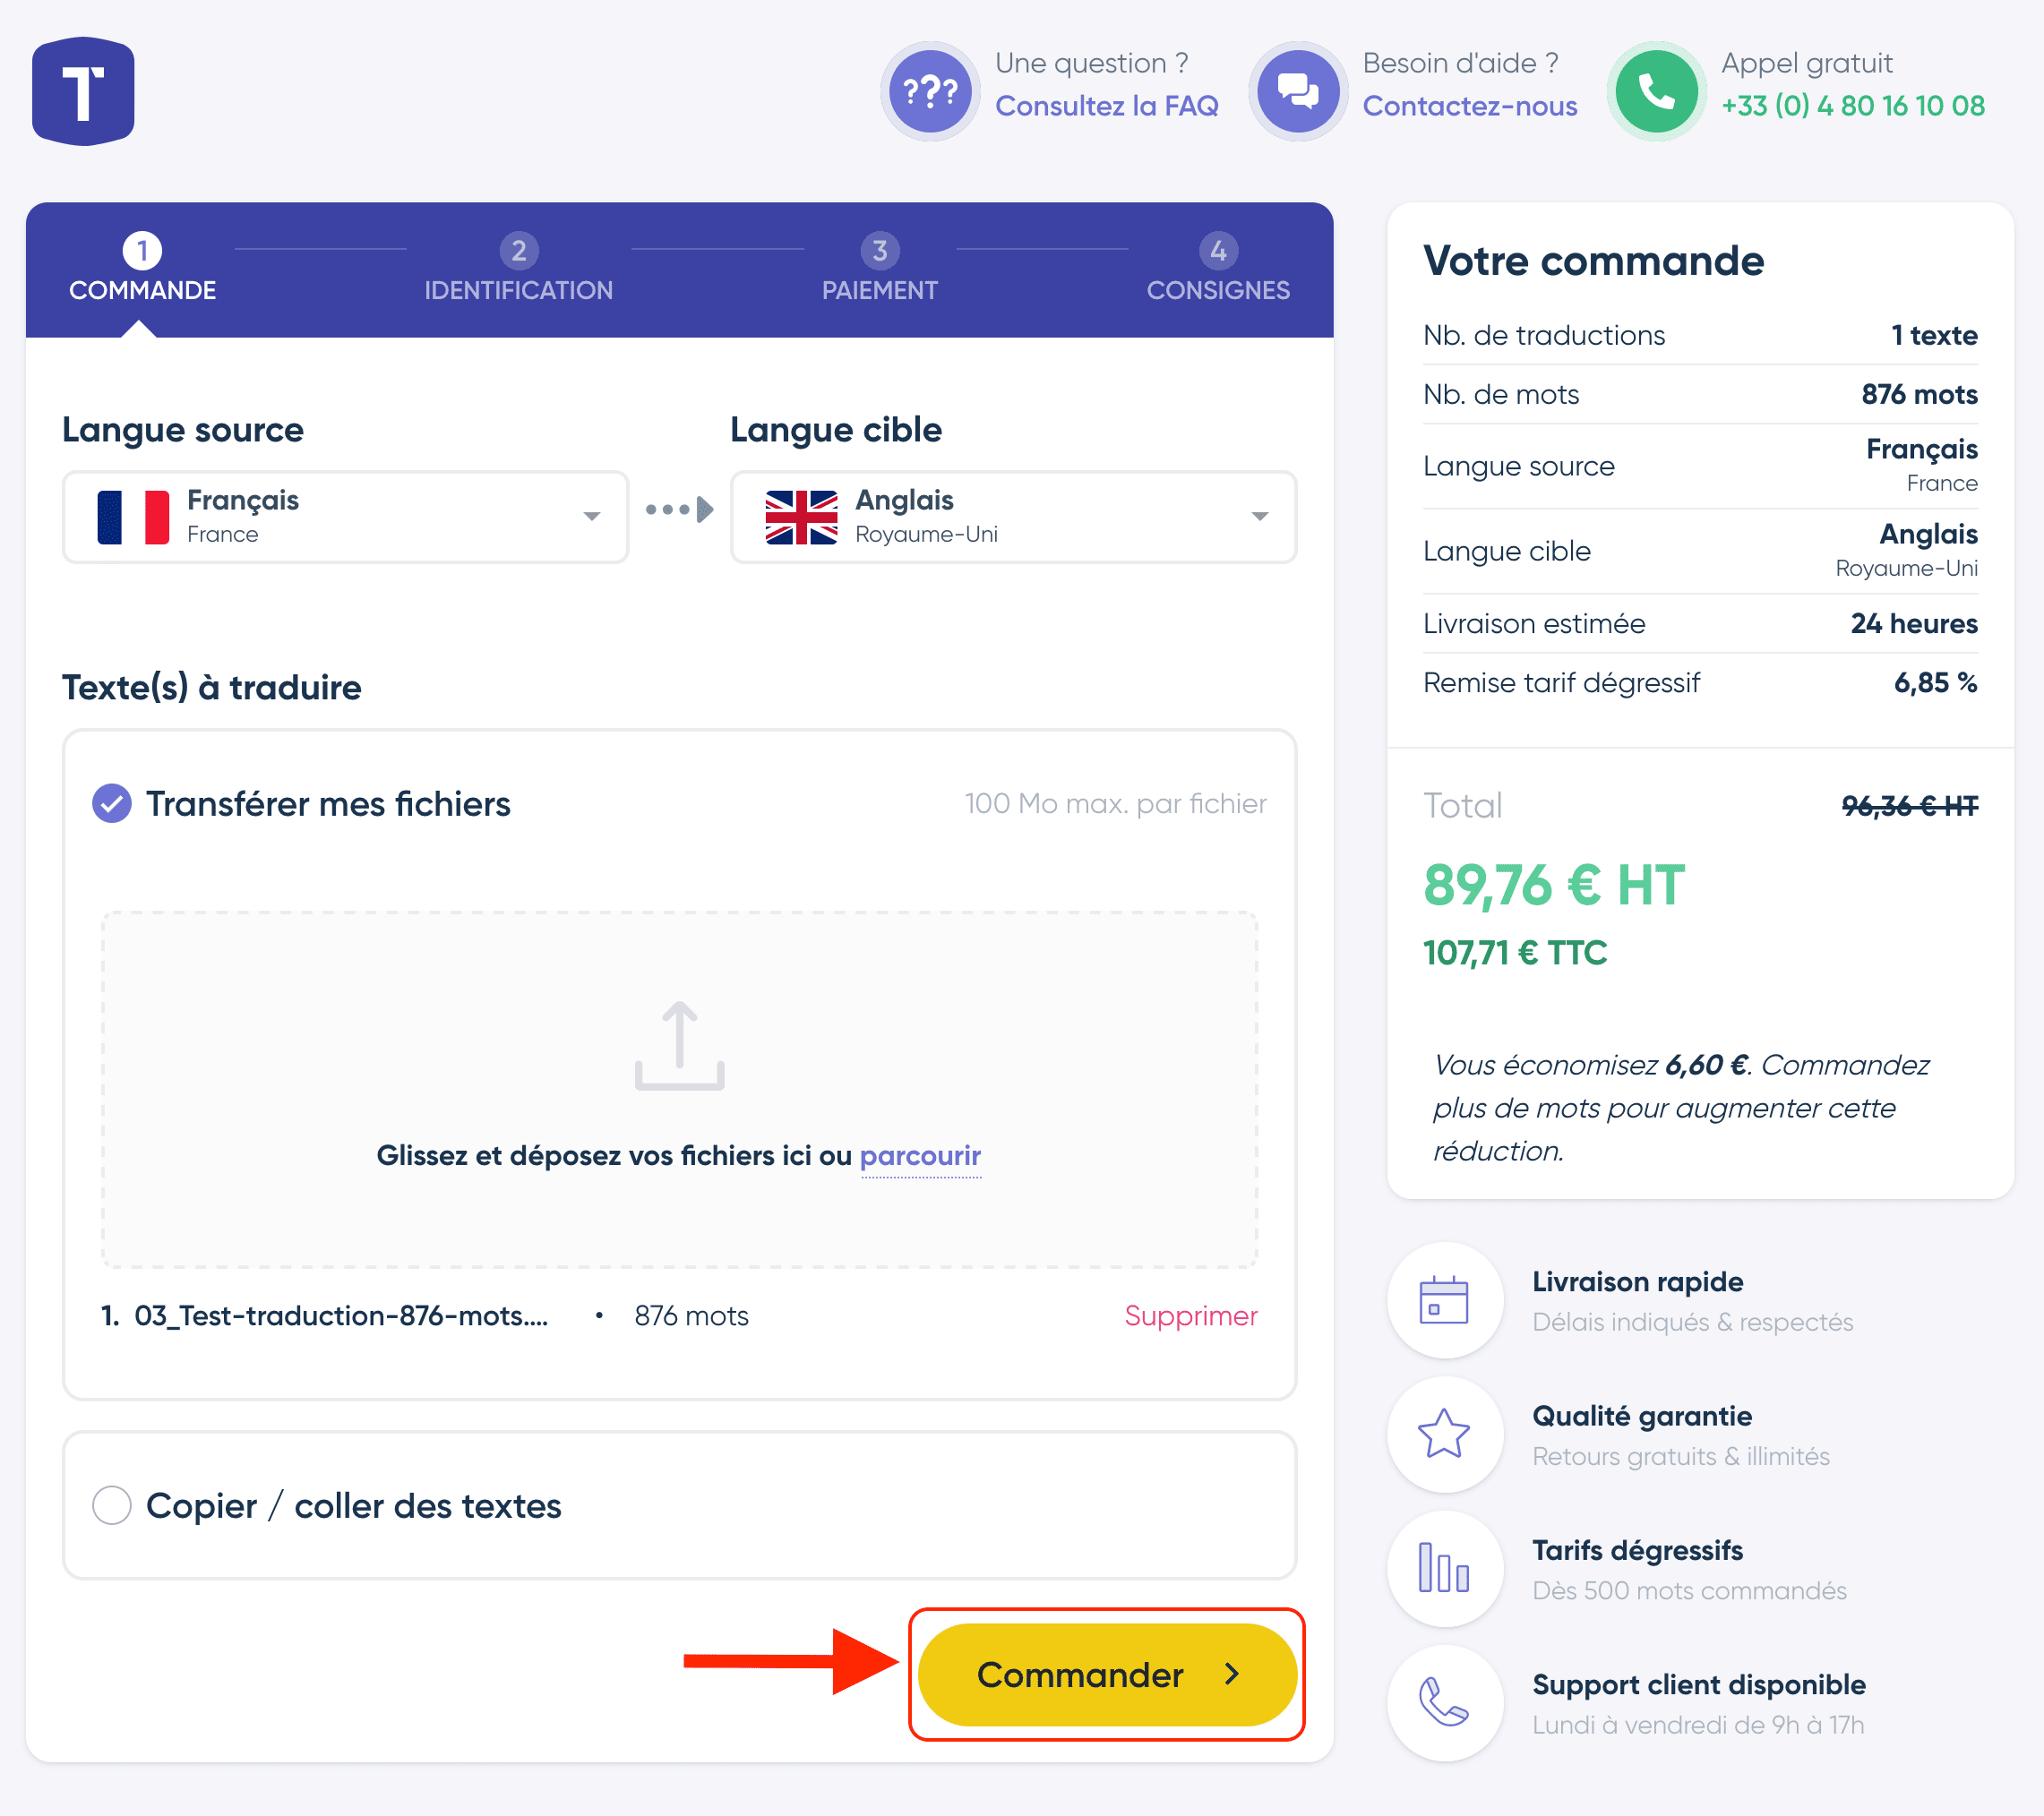Click the green phone call icon
The width and height of the screenshot is (2044, 1816).
click(1656, 92)
